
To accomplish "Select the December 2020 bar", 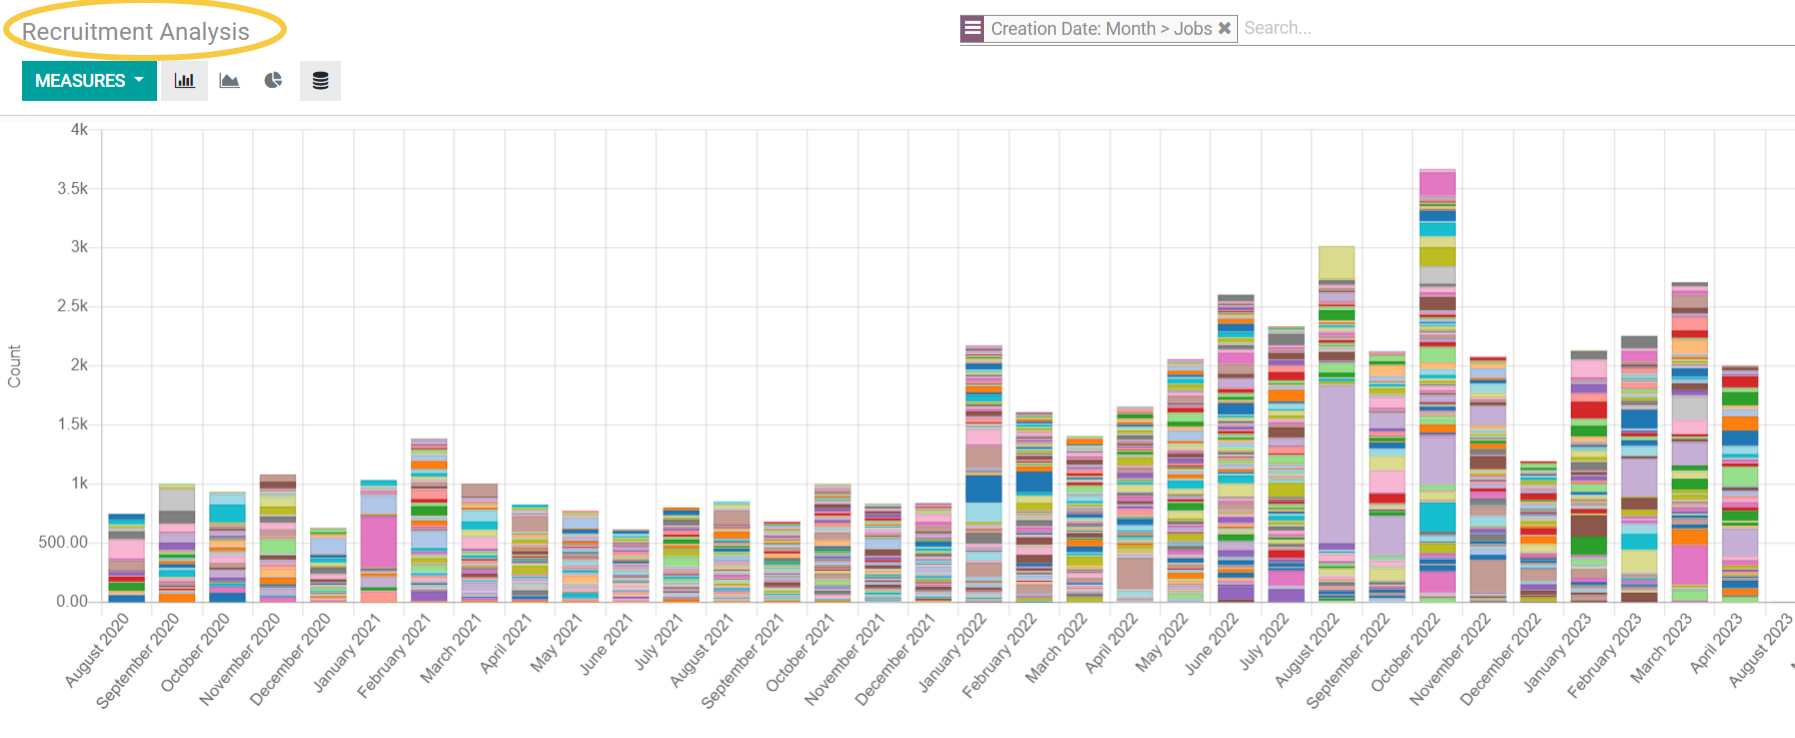I will click(x=328, y=565).
